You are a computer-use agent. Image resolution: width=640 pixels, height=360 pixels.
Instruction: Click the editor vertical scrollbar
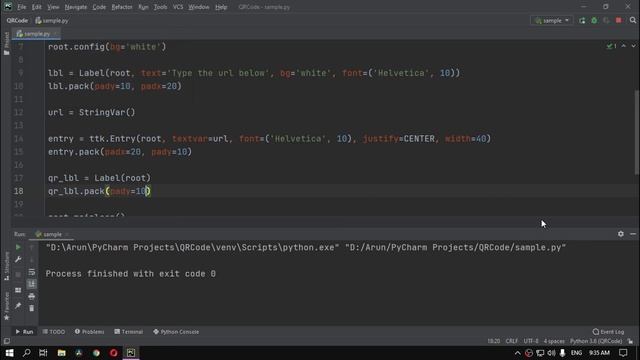[637, 133]
